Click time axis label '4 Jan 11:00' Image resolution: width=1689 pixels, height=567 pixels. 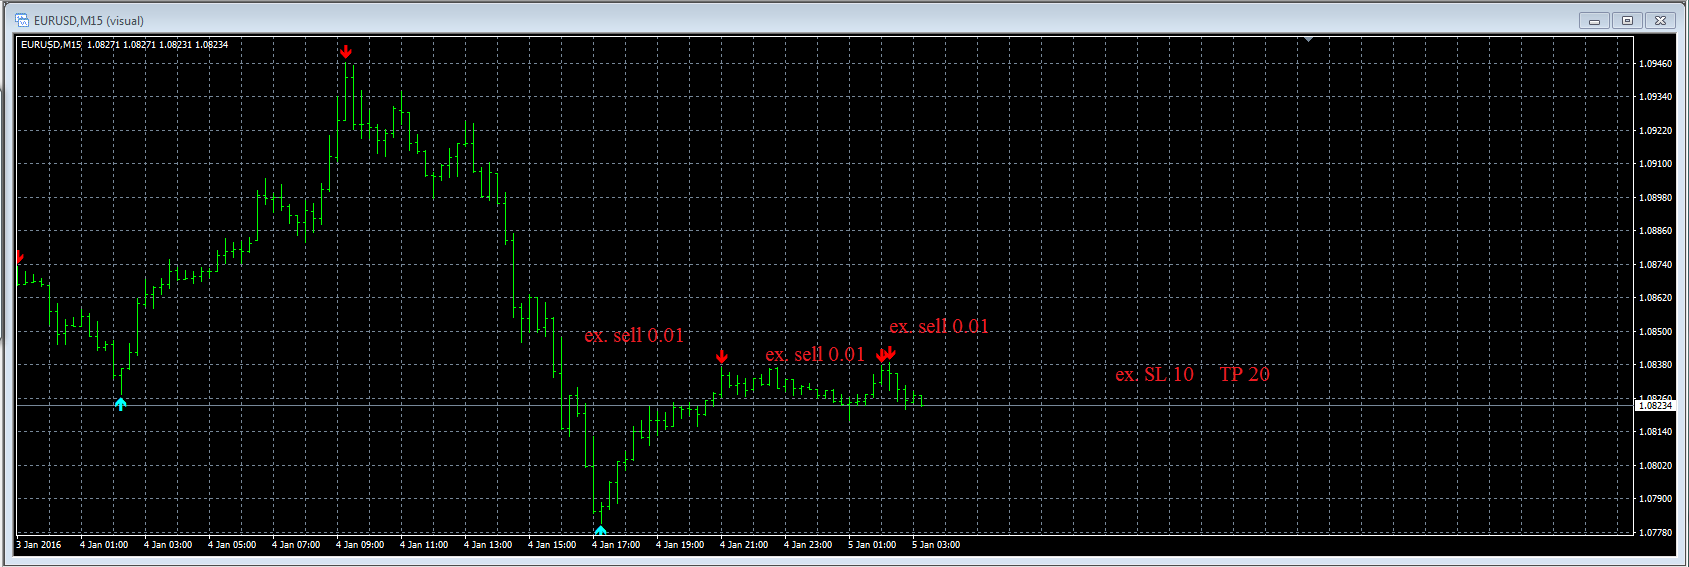pyautogui.click(x=424, y=545)
